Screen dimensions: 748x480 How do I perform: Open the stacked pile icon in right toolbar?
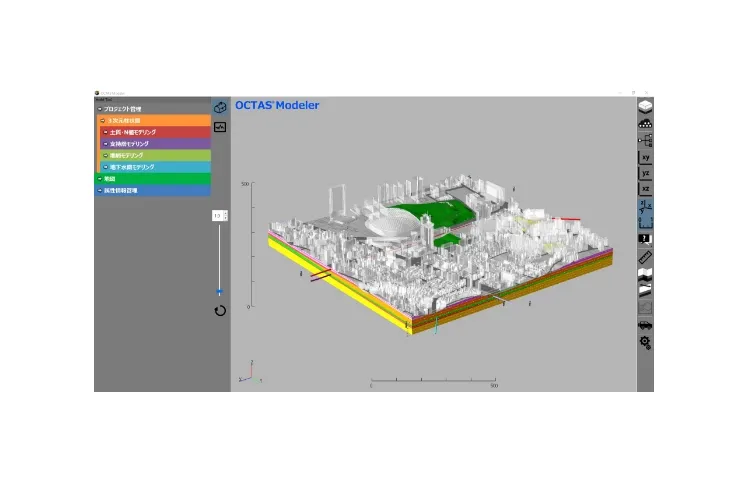(x=645, y=123)
